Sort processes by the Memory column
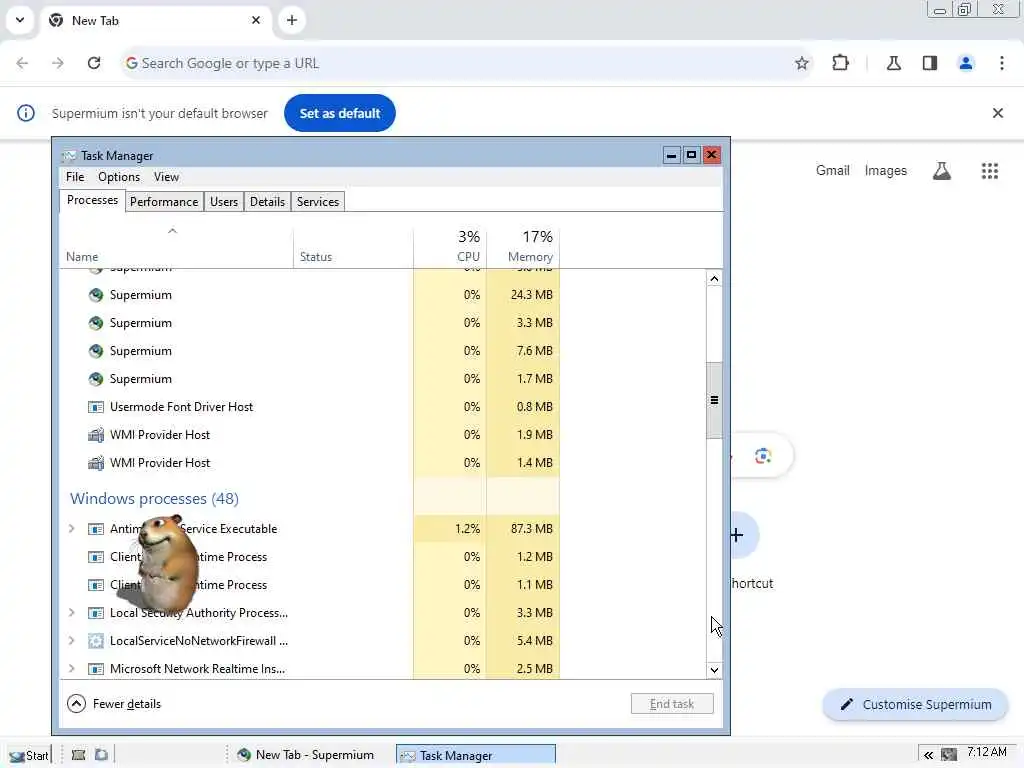 coord(523,248)
